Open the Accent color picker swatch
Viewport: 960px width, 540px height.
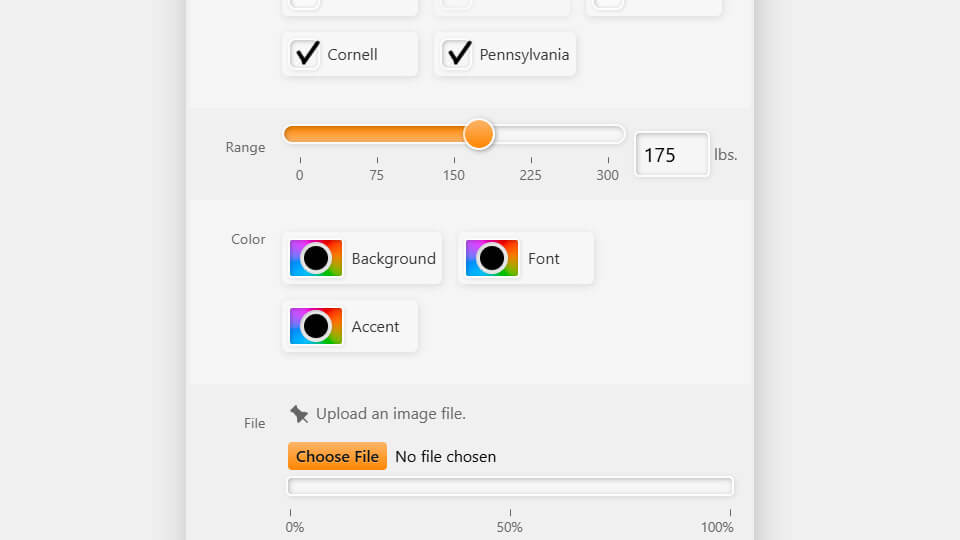coord(316,326)
